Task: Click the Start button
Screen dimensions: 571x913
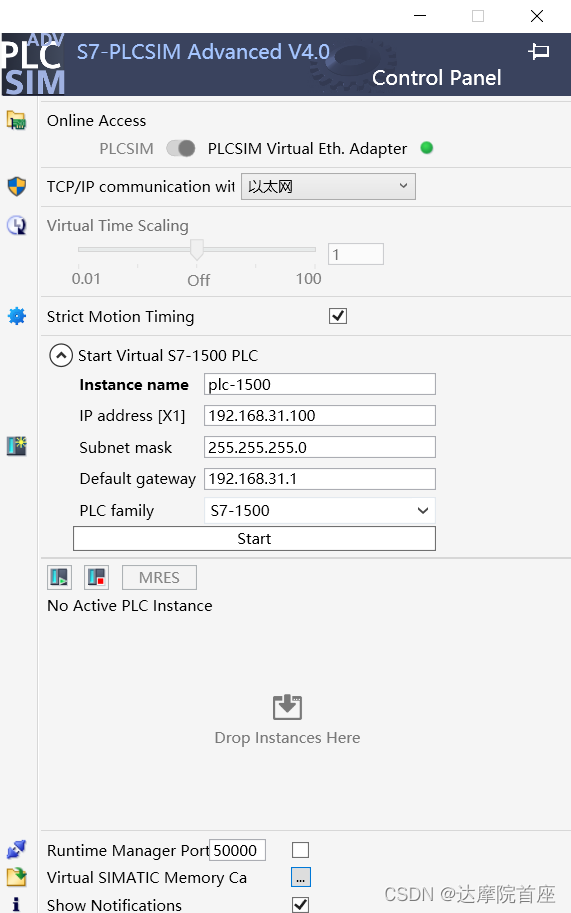Action: tap(254, 539)
